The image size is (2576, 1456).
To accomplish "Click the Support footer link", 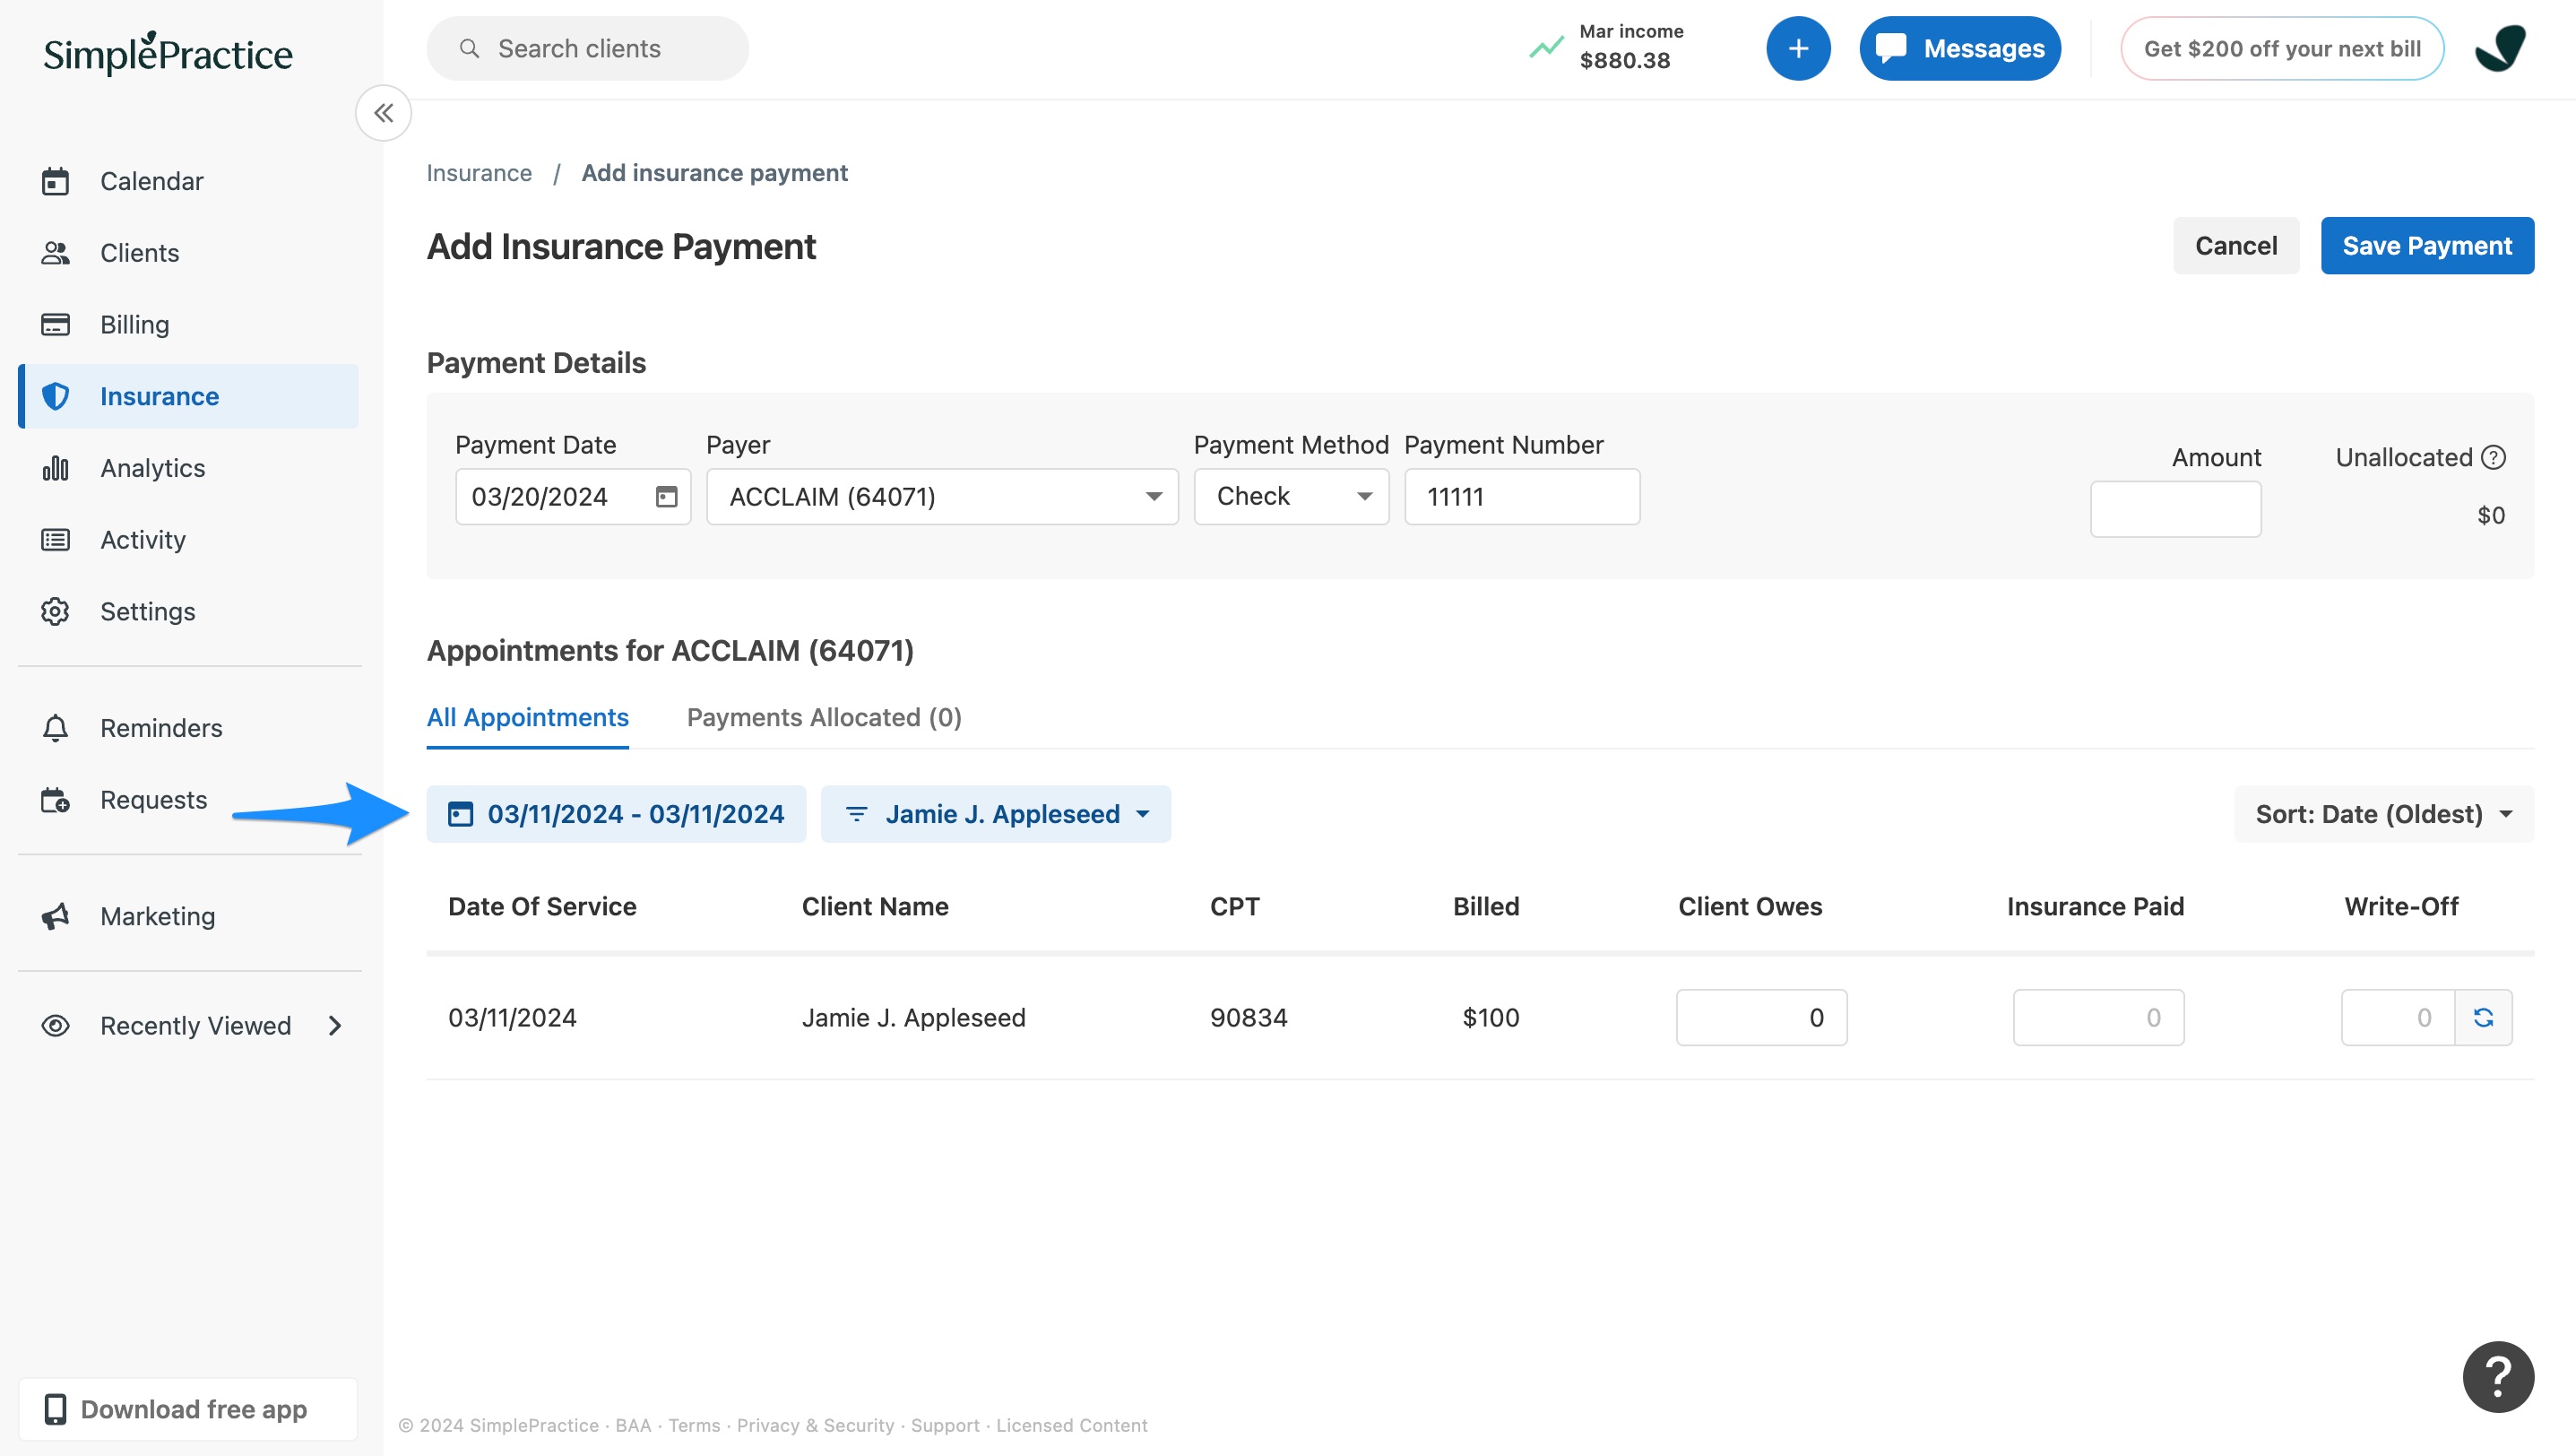I will 945,1425.
